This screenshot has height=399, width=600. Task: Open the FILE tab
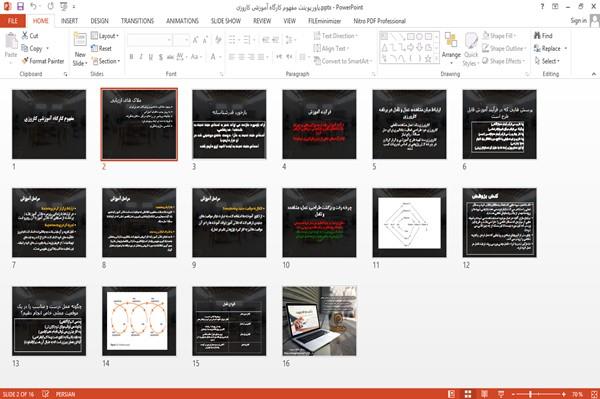[13, 21]
